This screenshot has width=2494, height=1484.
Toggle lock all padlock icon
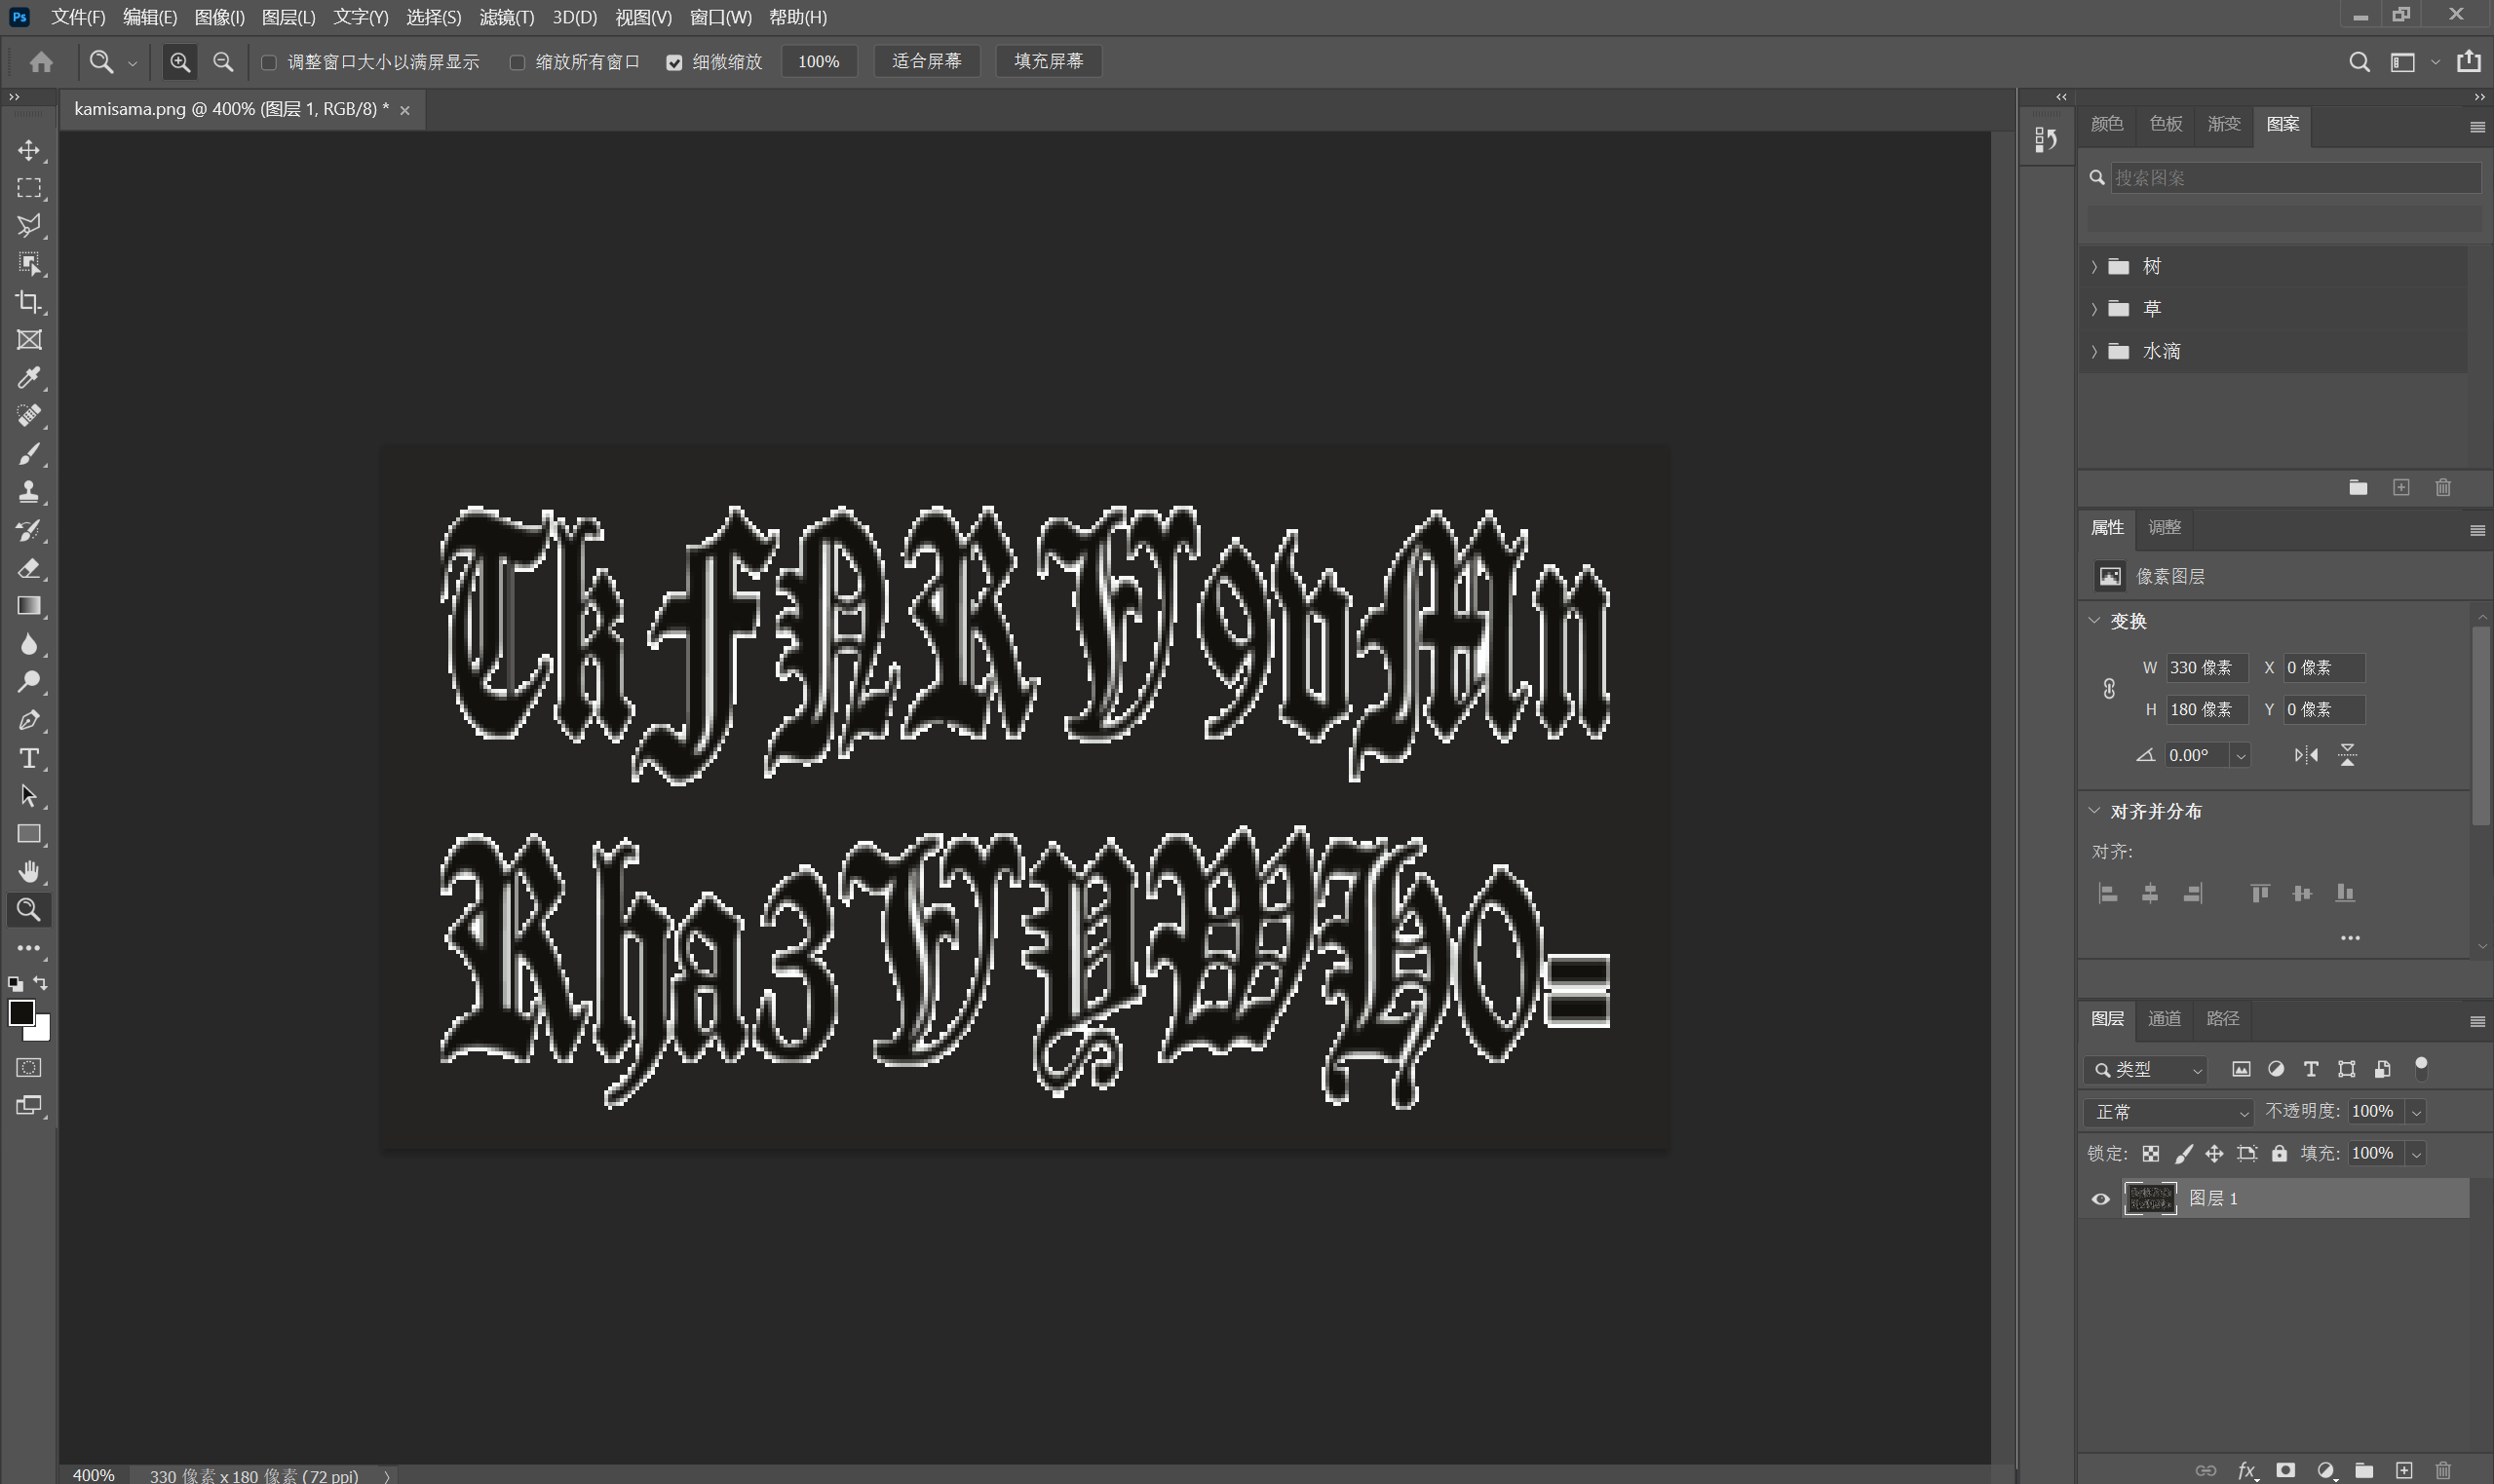[2279, 1153]
